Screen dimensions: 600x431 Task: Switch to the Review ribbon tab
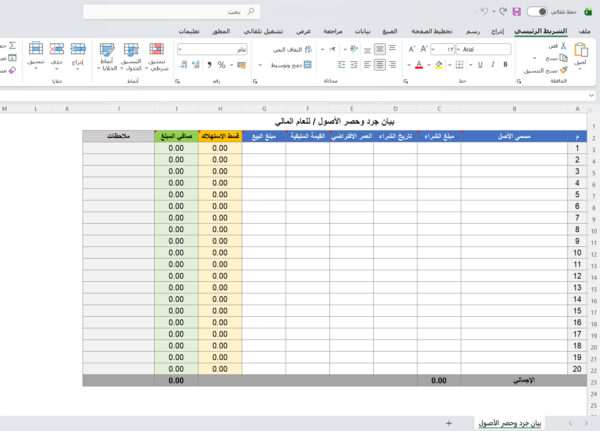[333, 31]
